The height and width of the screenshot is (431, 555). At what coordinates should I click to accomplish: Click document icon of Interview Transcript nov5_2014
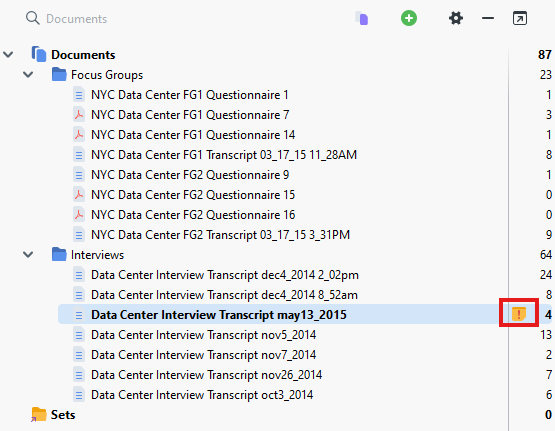tap(79, 335)
